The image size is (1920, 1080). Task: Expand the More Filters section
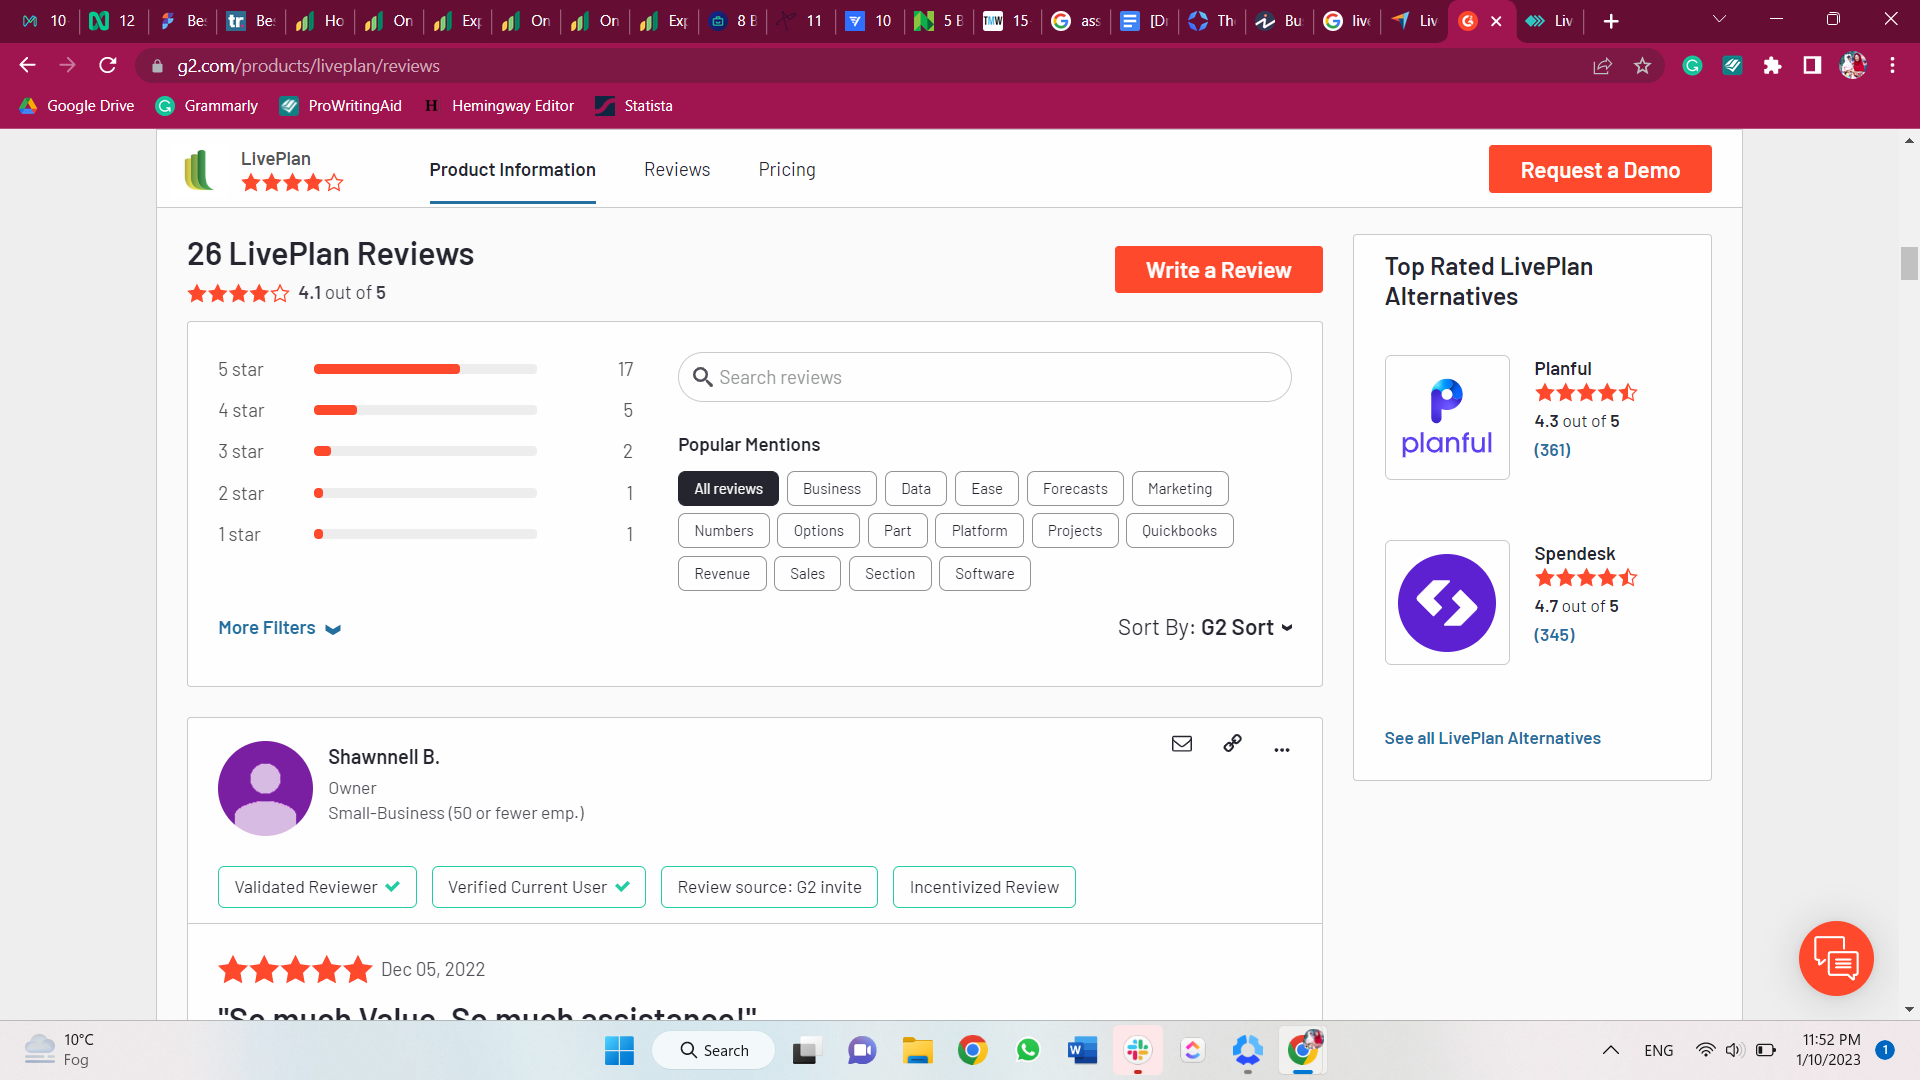pos(279,628)
